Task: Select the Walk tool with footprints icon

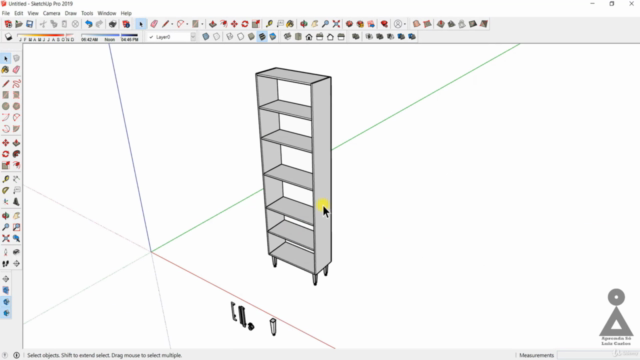Action: [x=6, y=264]
